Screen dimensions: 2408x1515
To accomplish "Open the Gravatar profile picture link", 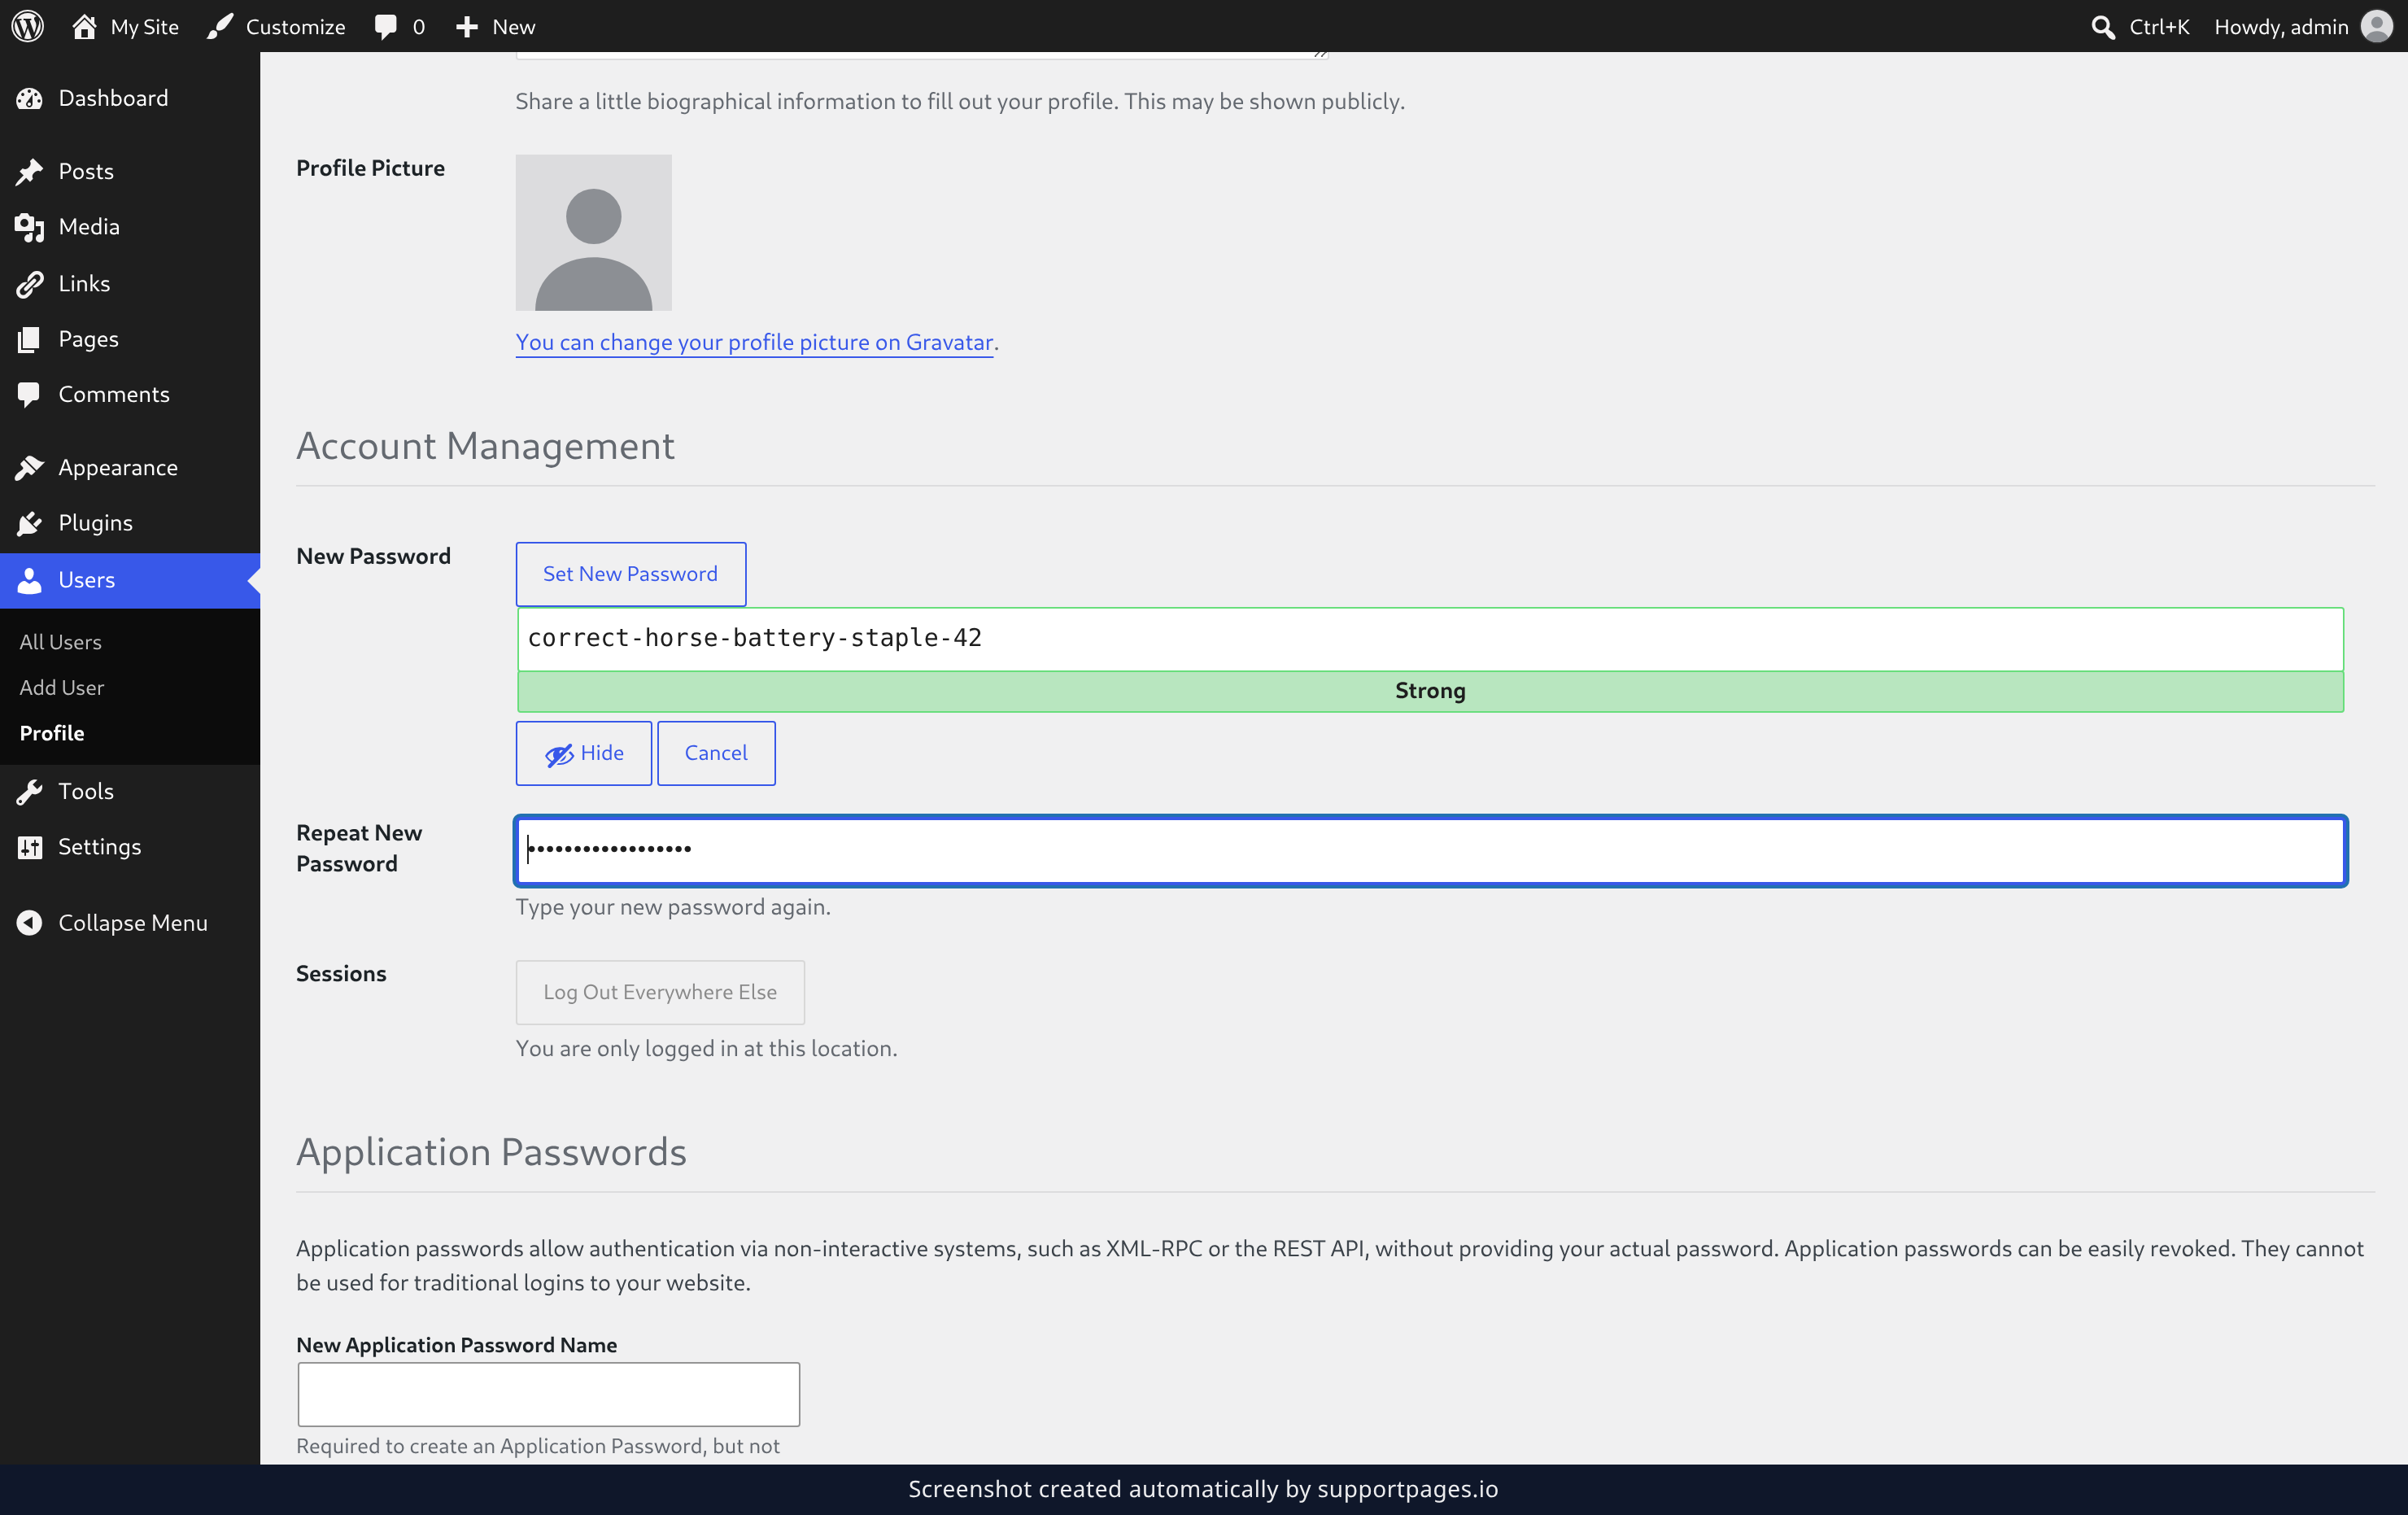I will [x=754, y=342].
